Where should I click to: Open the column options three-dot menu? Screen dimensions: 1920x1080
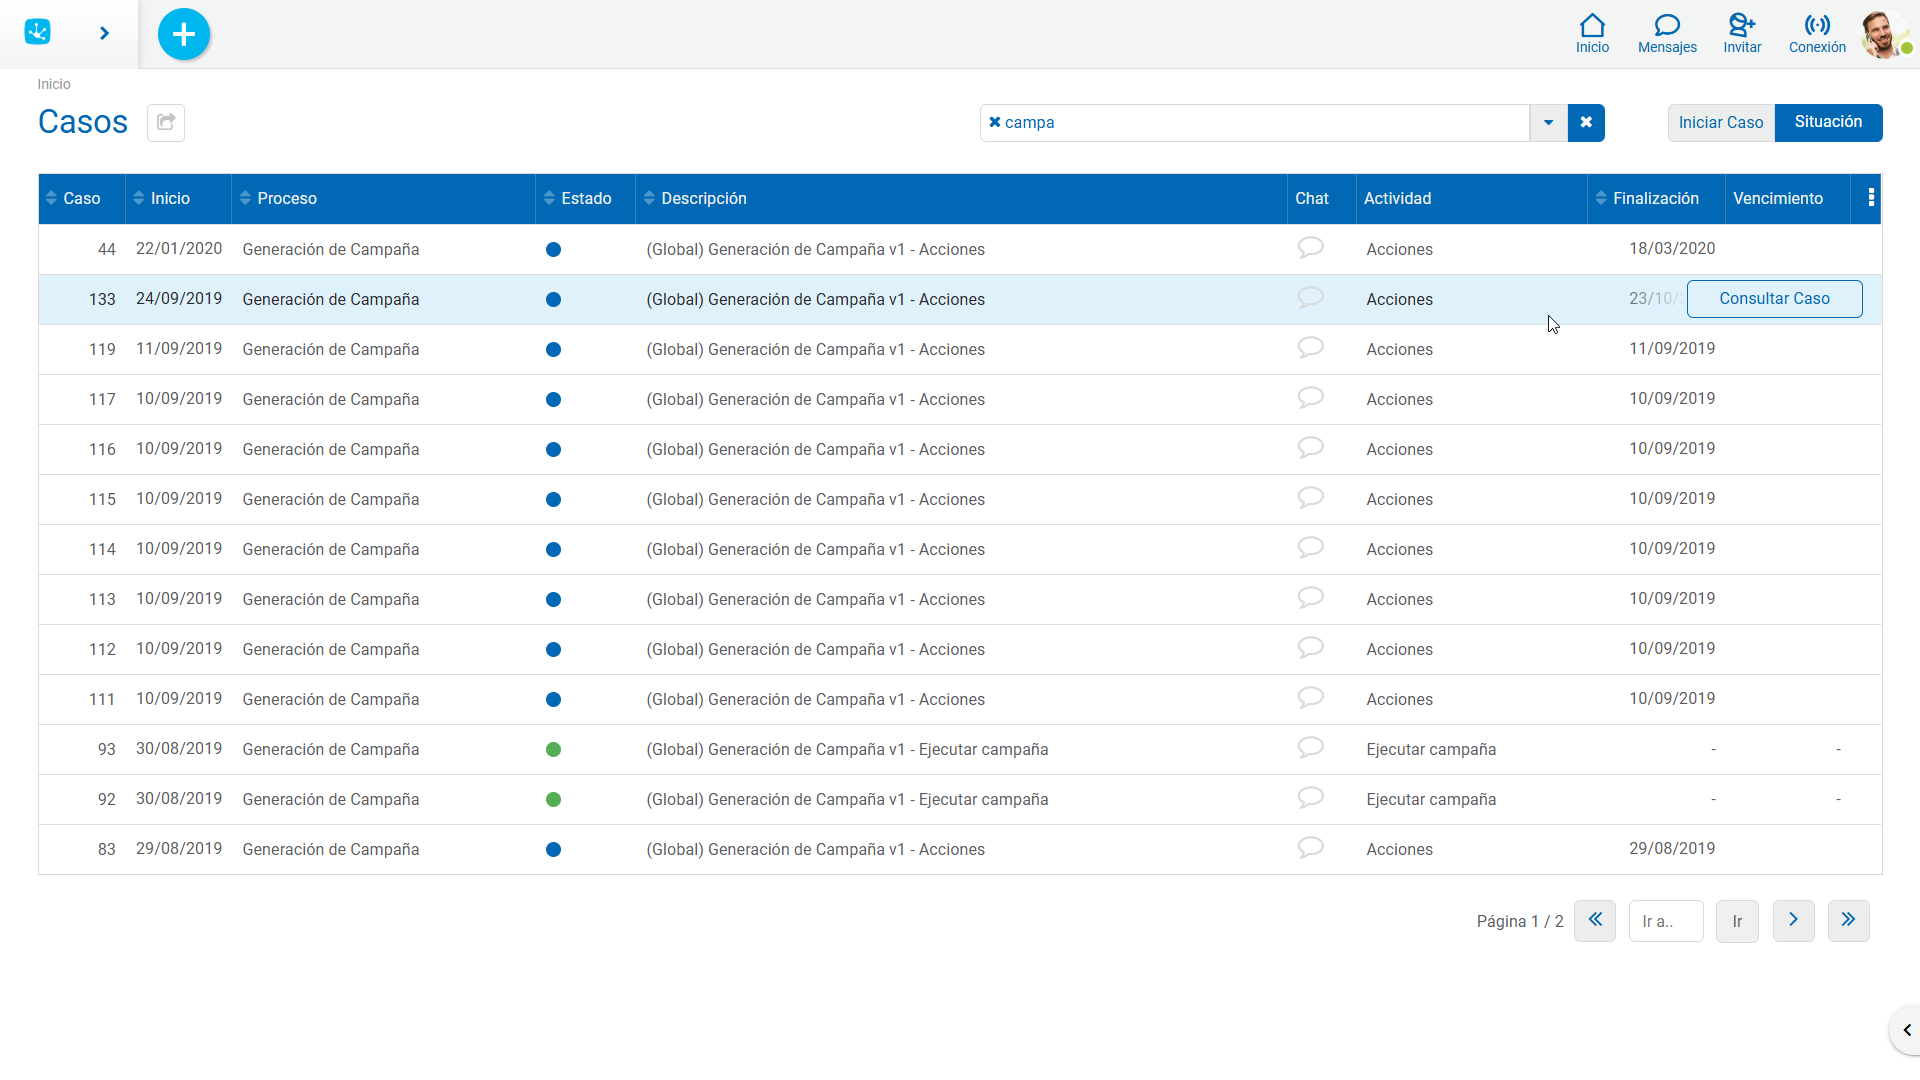coord(1871,197)
